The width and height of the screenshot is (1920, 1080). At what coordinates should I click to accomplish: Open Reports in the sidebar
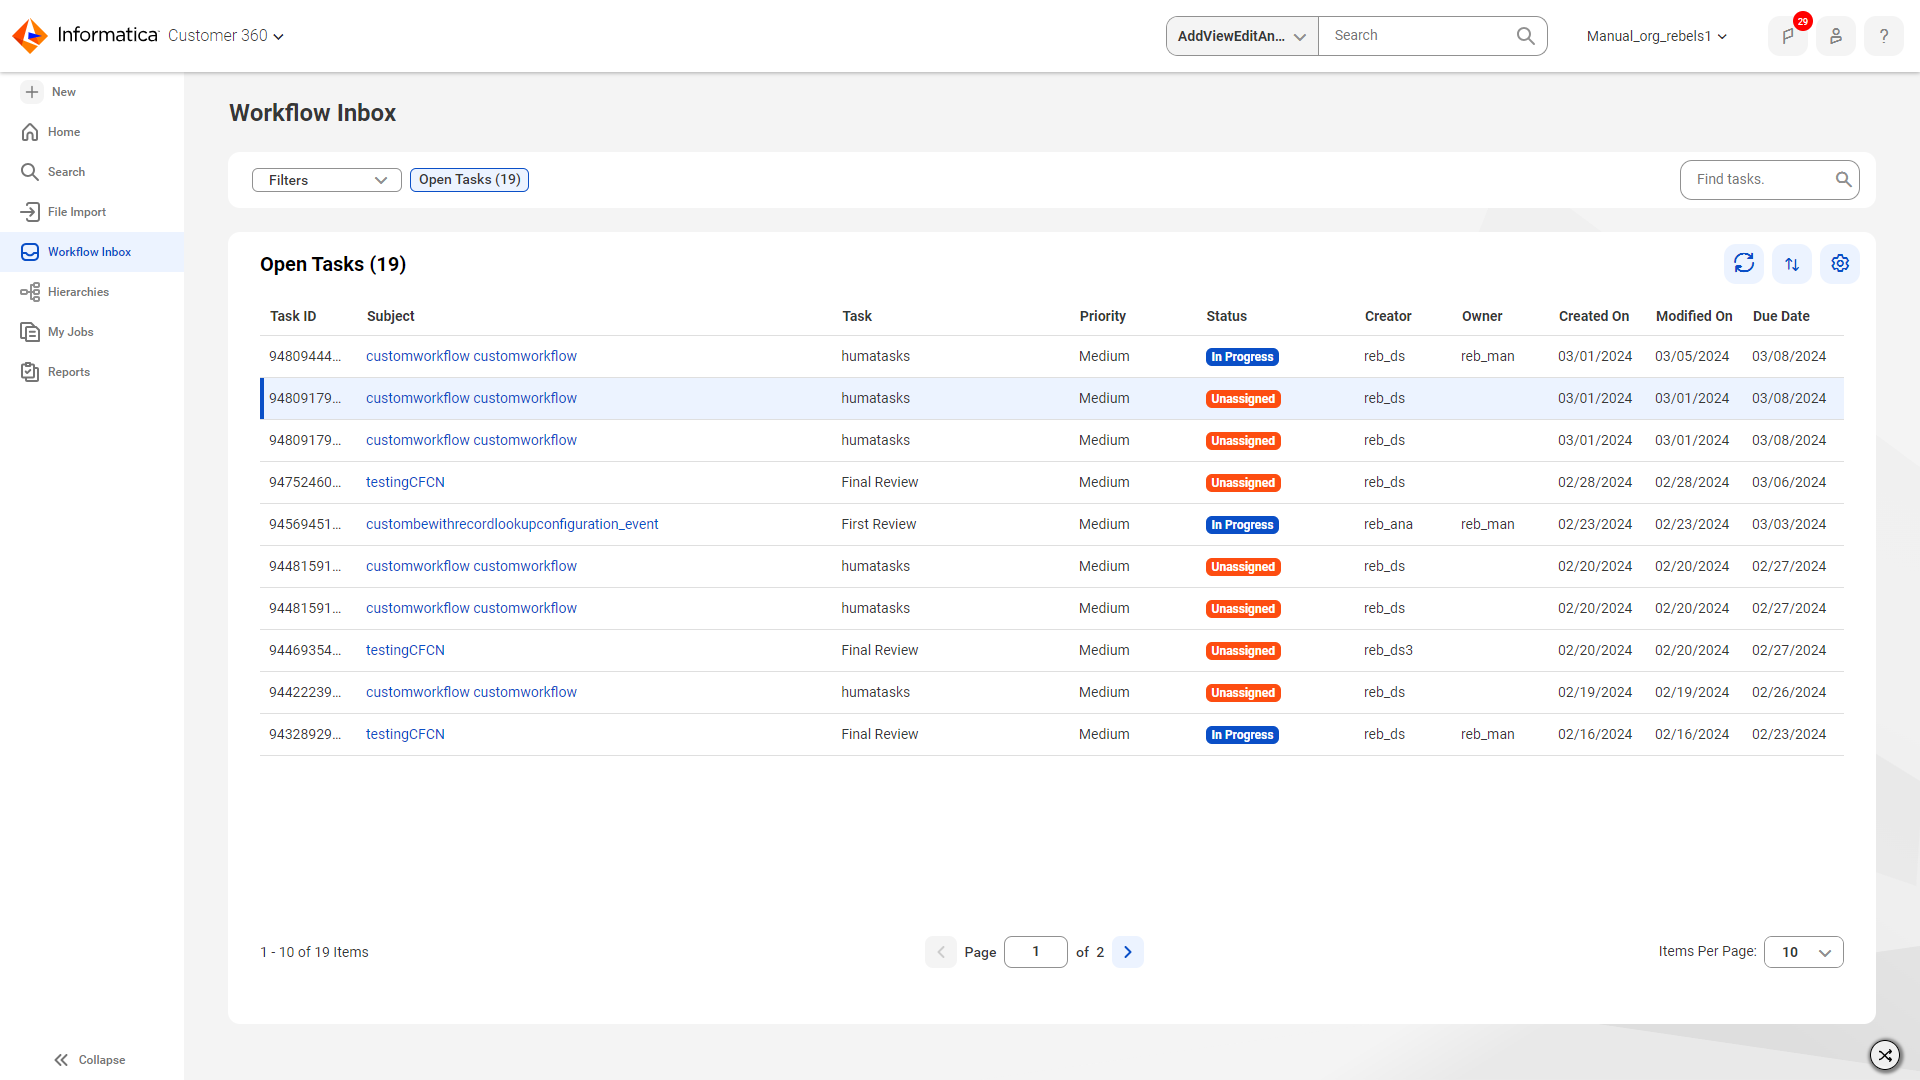92,372
